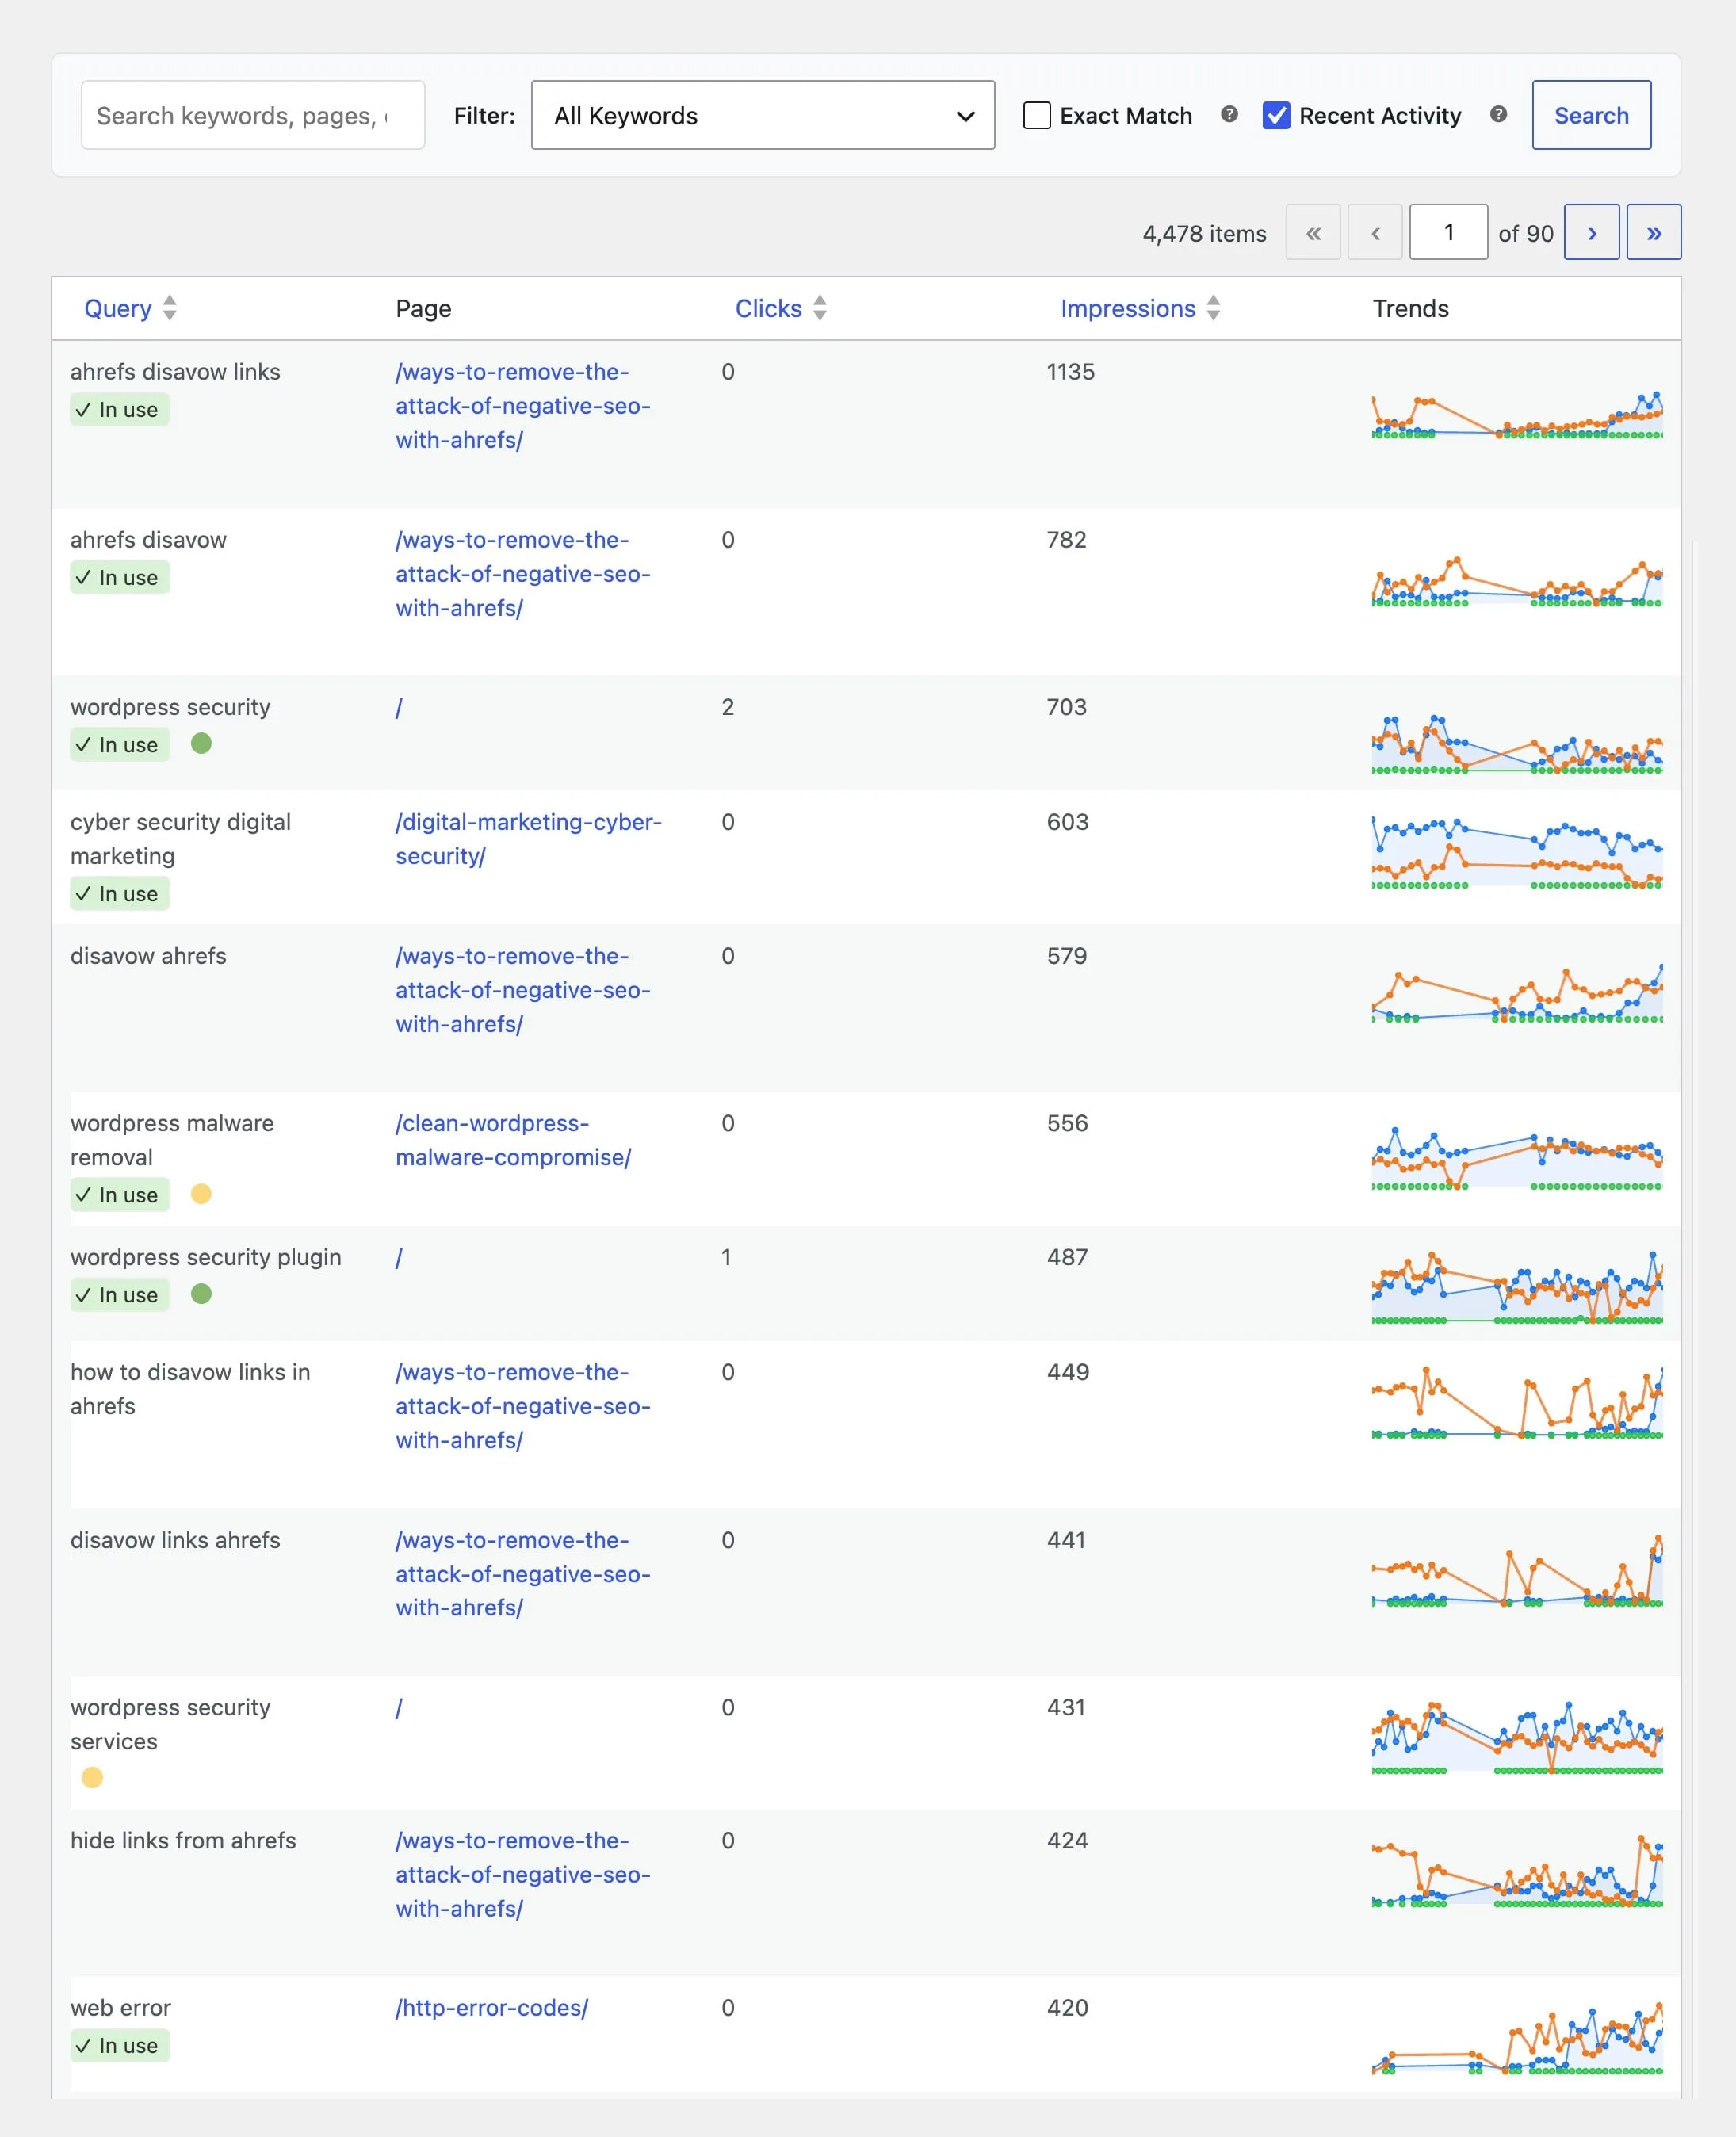Click the Search button
Viewport: 1736px width, 2137px height.
[1591, 115]
